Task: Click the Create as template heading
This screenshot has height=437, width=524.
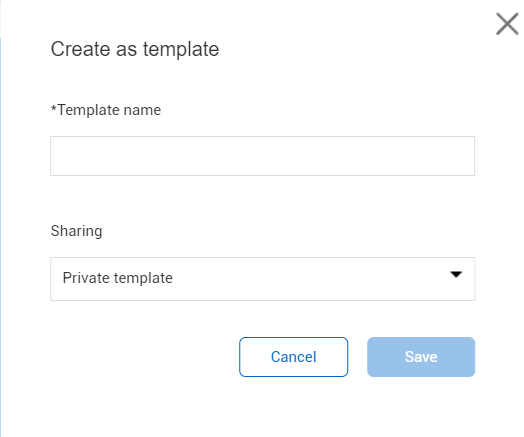Action: (135, 49)
